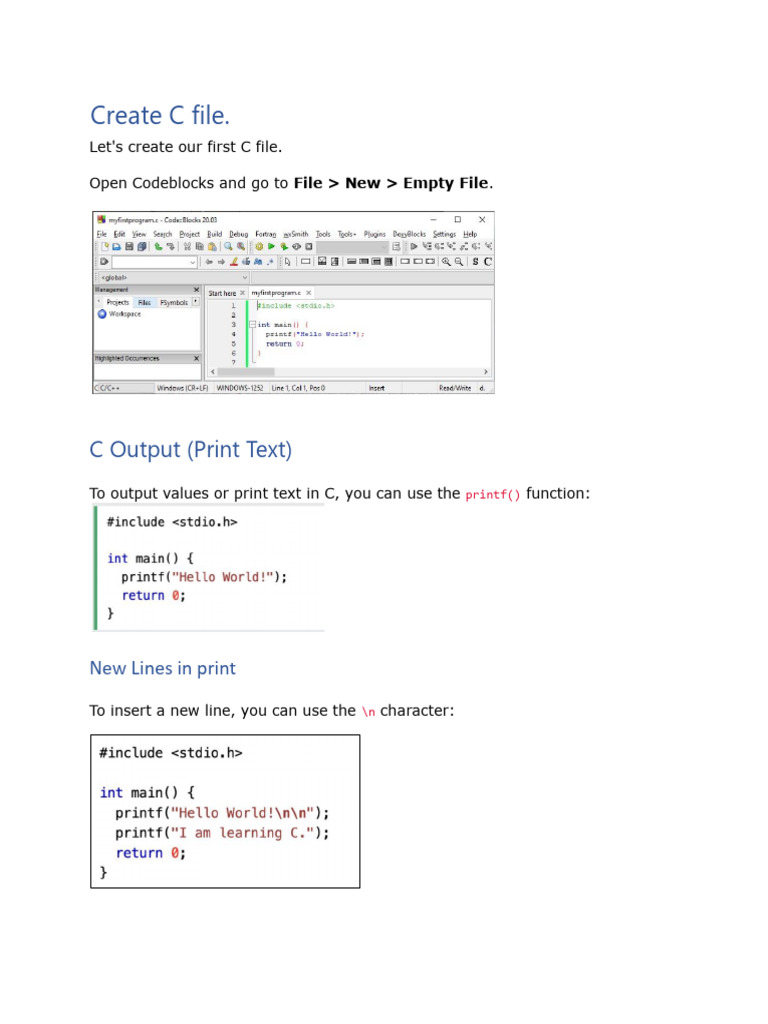This screenshot has width=768, height=1024.
Task: Close the Highlighted Occurrences panel
Action: (196, 359)
